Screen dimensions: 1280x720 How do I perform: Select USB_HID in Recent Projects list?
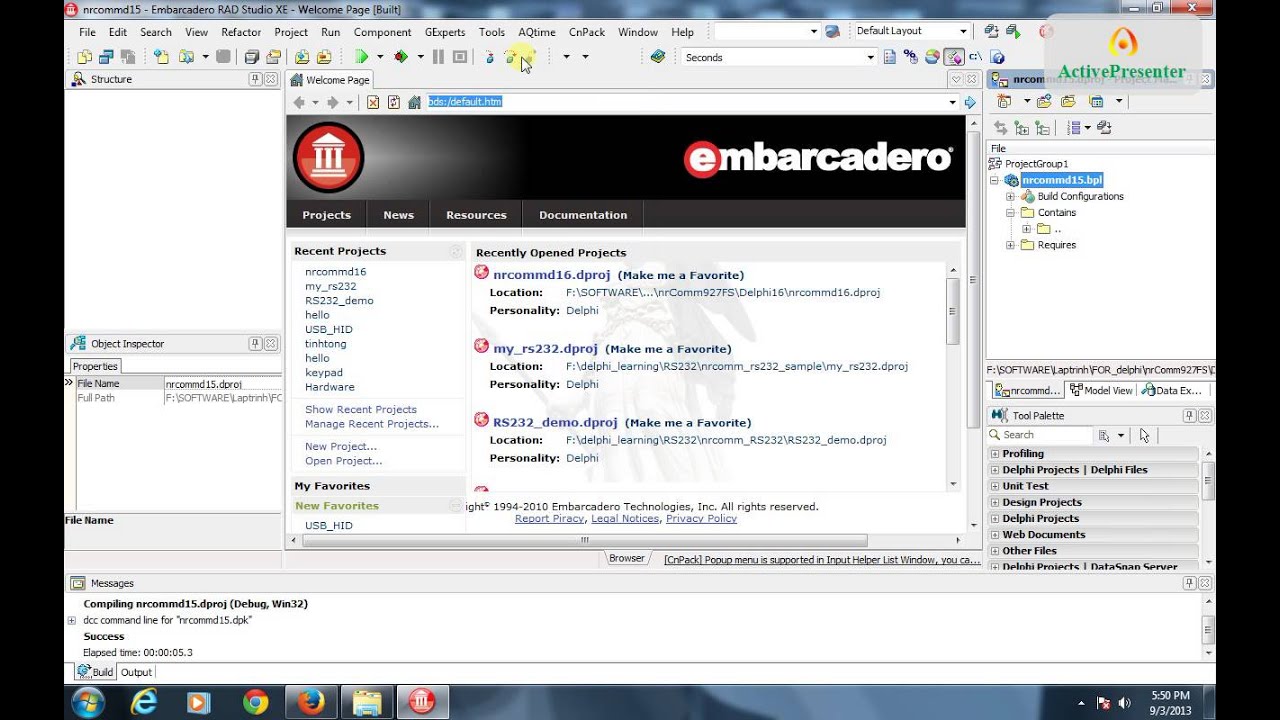(x=329, y=329)
